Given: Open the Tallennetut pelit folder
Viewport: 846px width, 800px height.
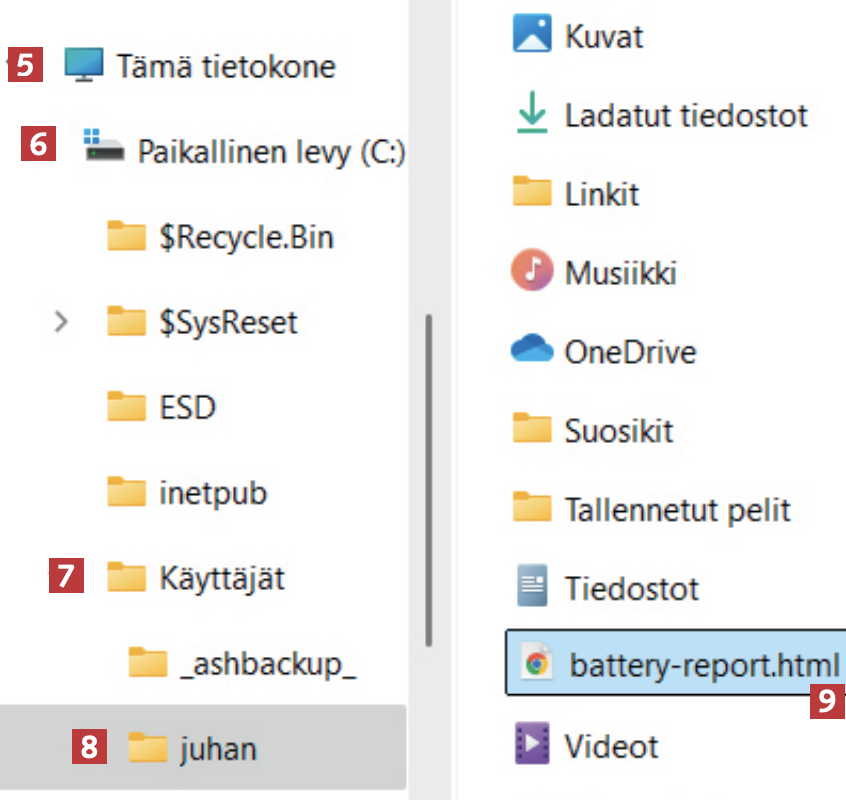Looking at the screenshot, I should tap(677, 508).
